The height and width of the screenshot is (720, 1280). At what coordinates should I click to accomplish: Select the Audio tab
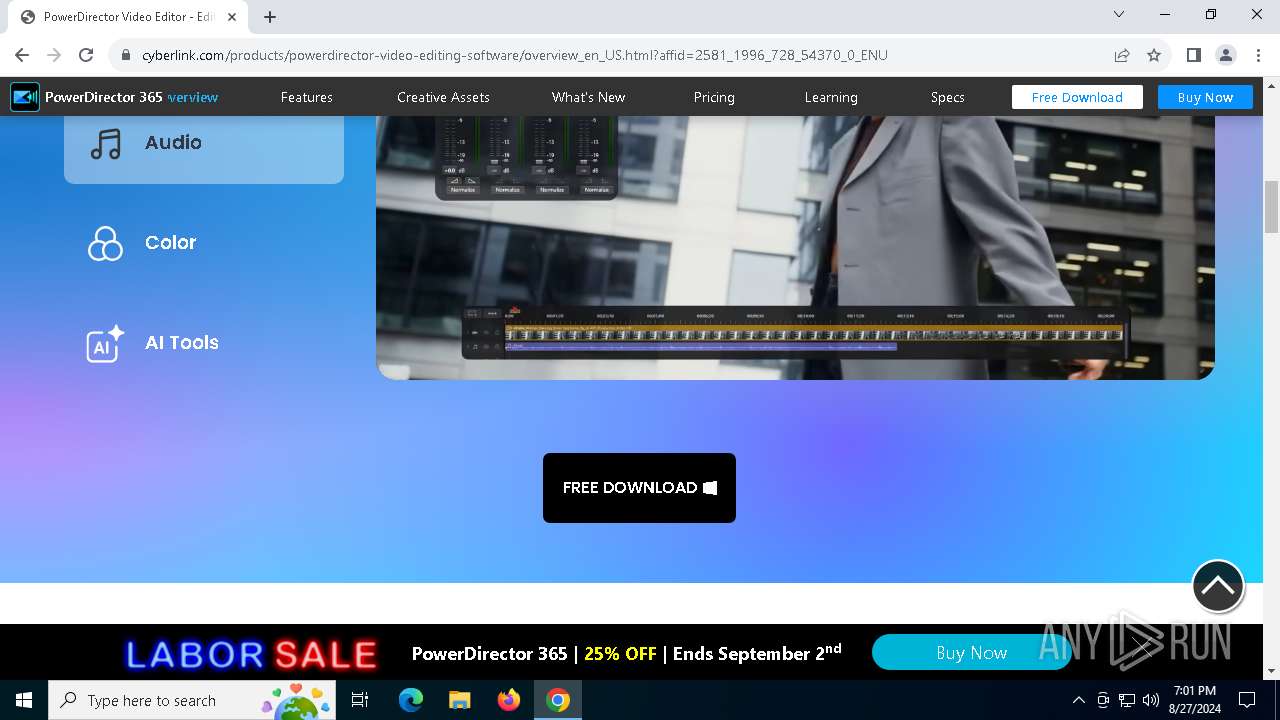(204, 143)
